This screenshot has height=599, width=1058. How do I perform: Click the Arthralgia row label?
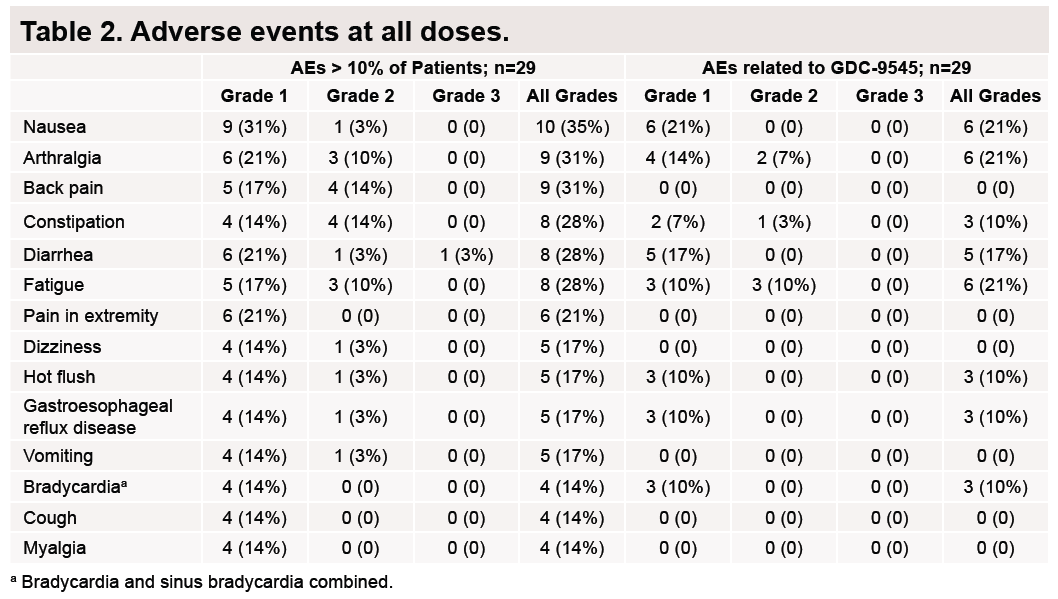[62, 158]
